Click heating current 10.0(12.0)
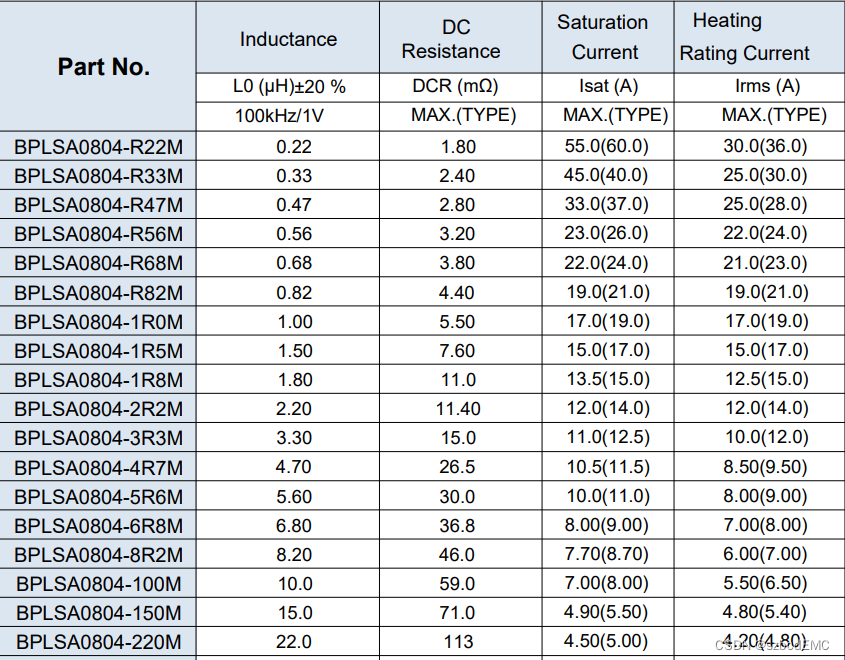The width and height of the screenshot is (845, 660). [767, 437]
